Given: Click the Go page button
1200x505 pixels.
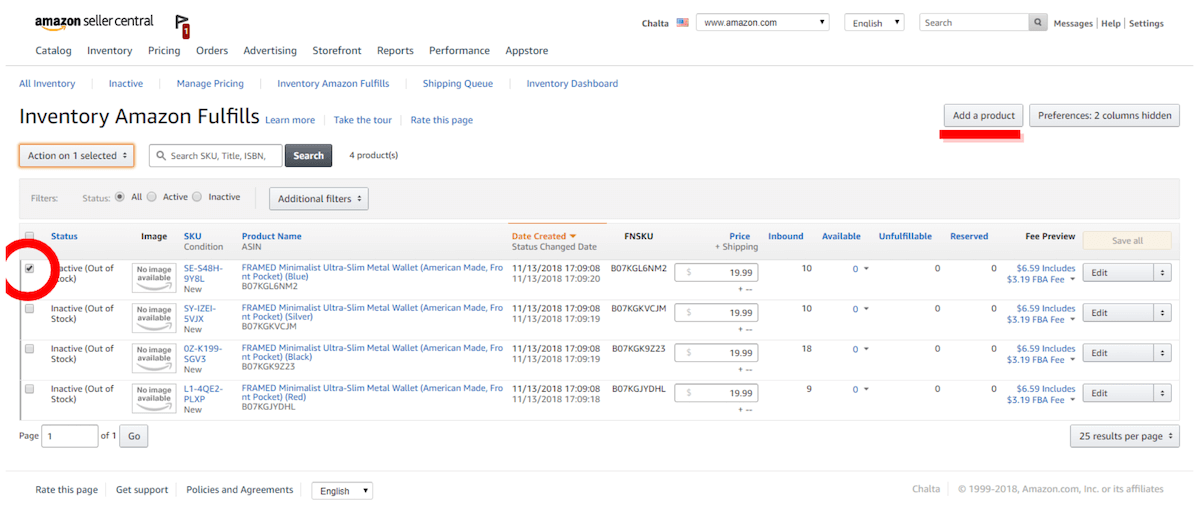Looking at the screenshot, I should (x=134, y=436).
